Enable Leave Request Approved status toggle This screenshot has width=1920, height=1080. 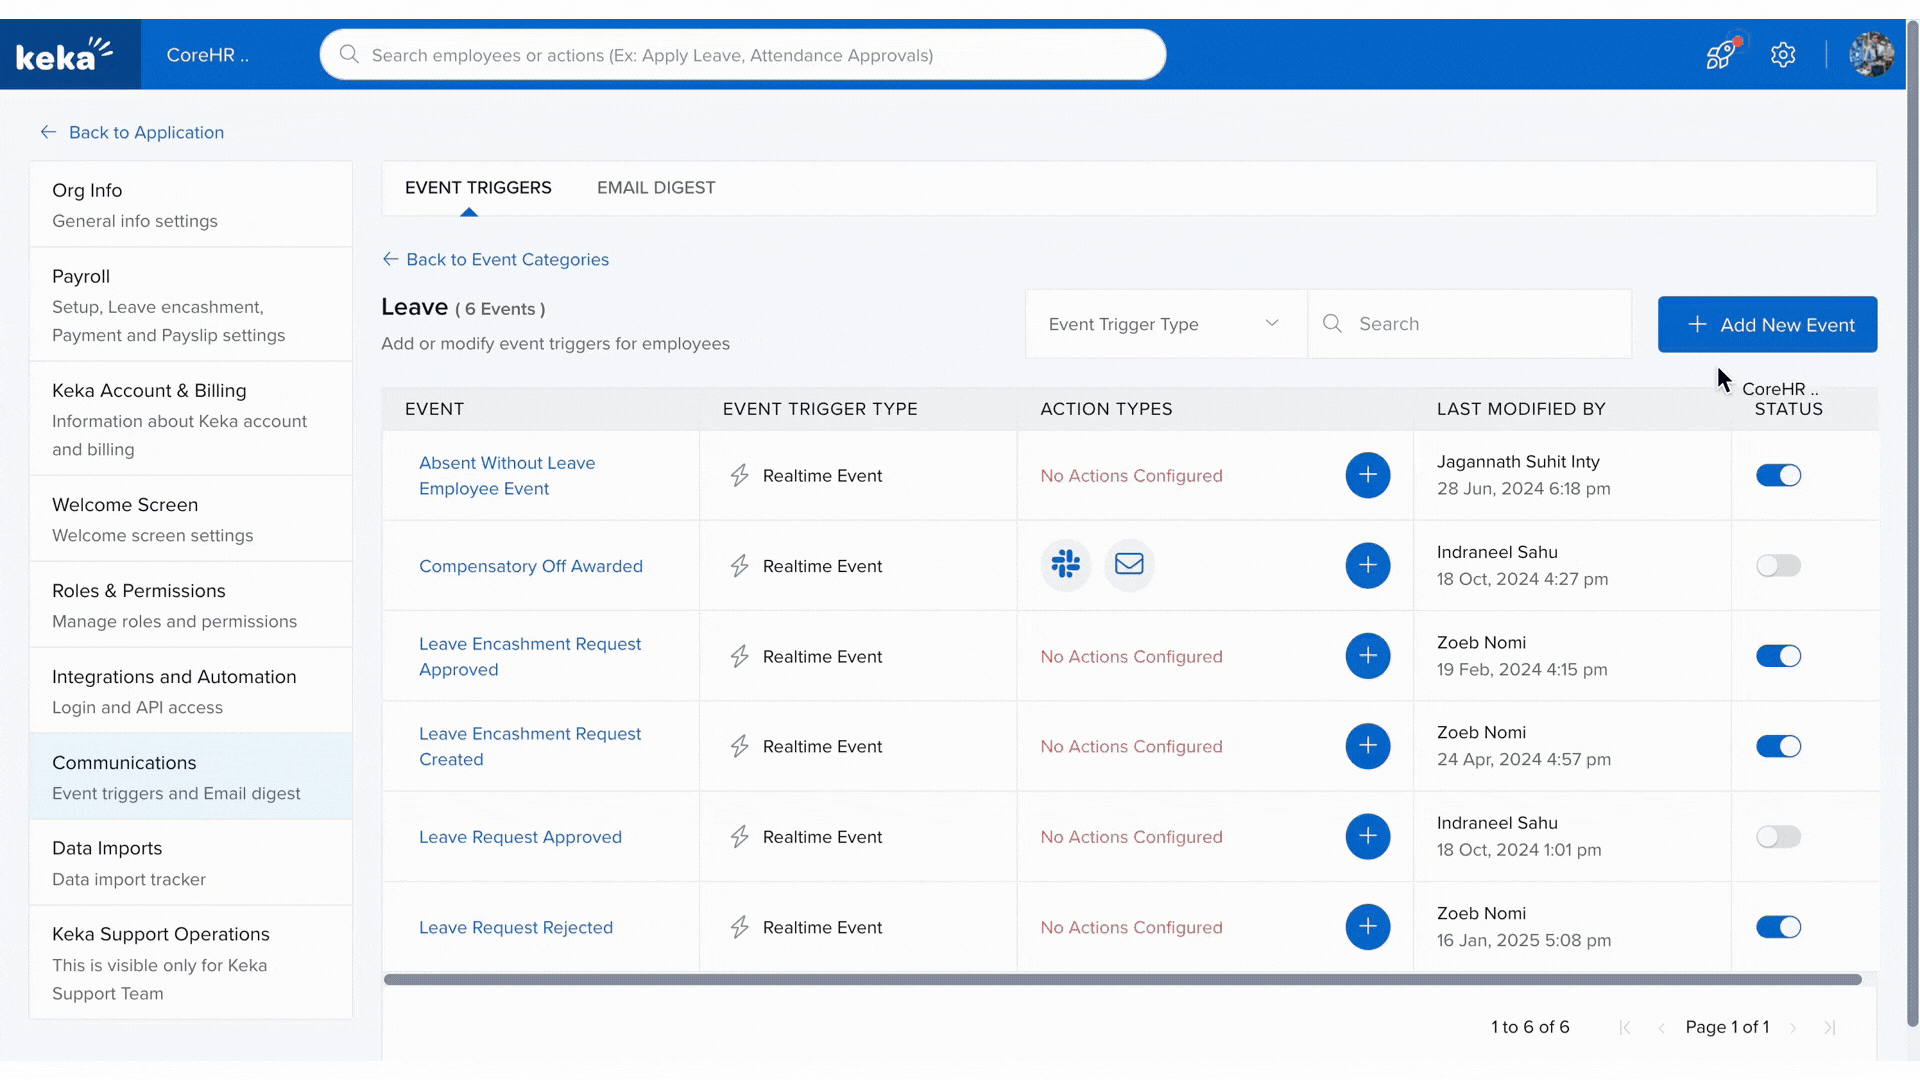pyautogui.click(x=1778, y=837)
